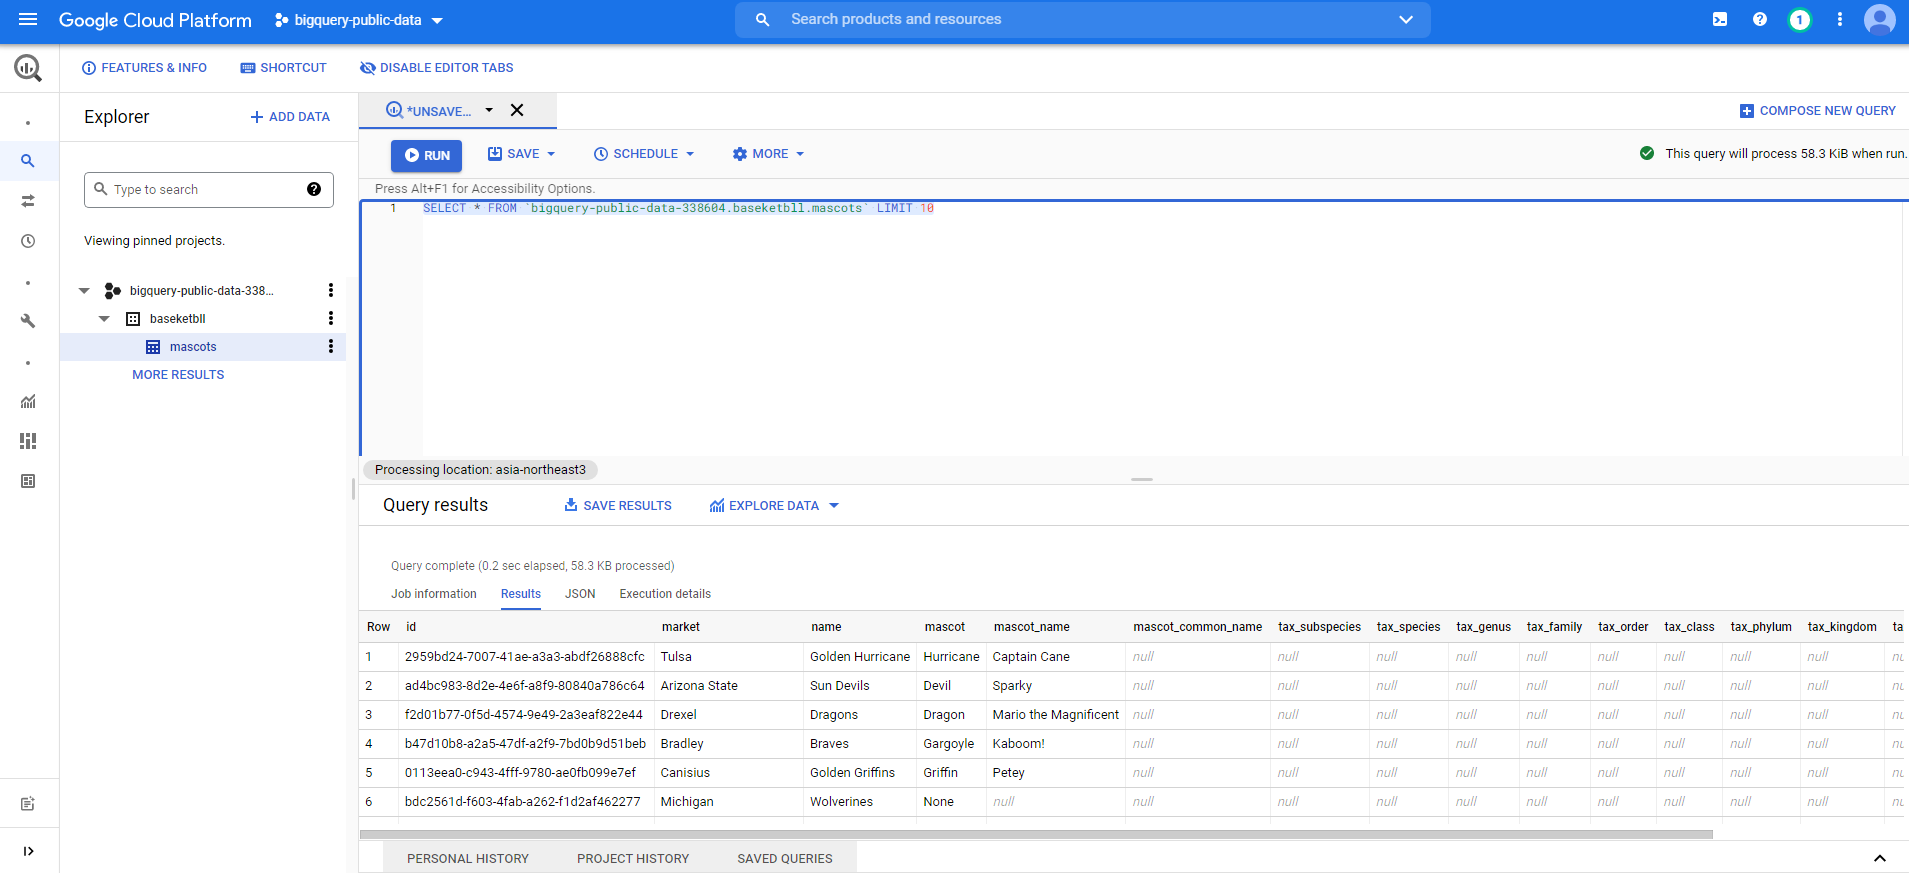Click the BigQuery logo icon
This screenshot has width=1909, height=873.
pyautogui.click(x=28, y=68)
